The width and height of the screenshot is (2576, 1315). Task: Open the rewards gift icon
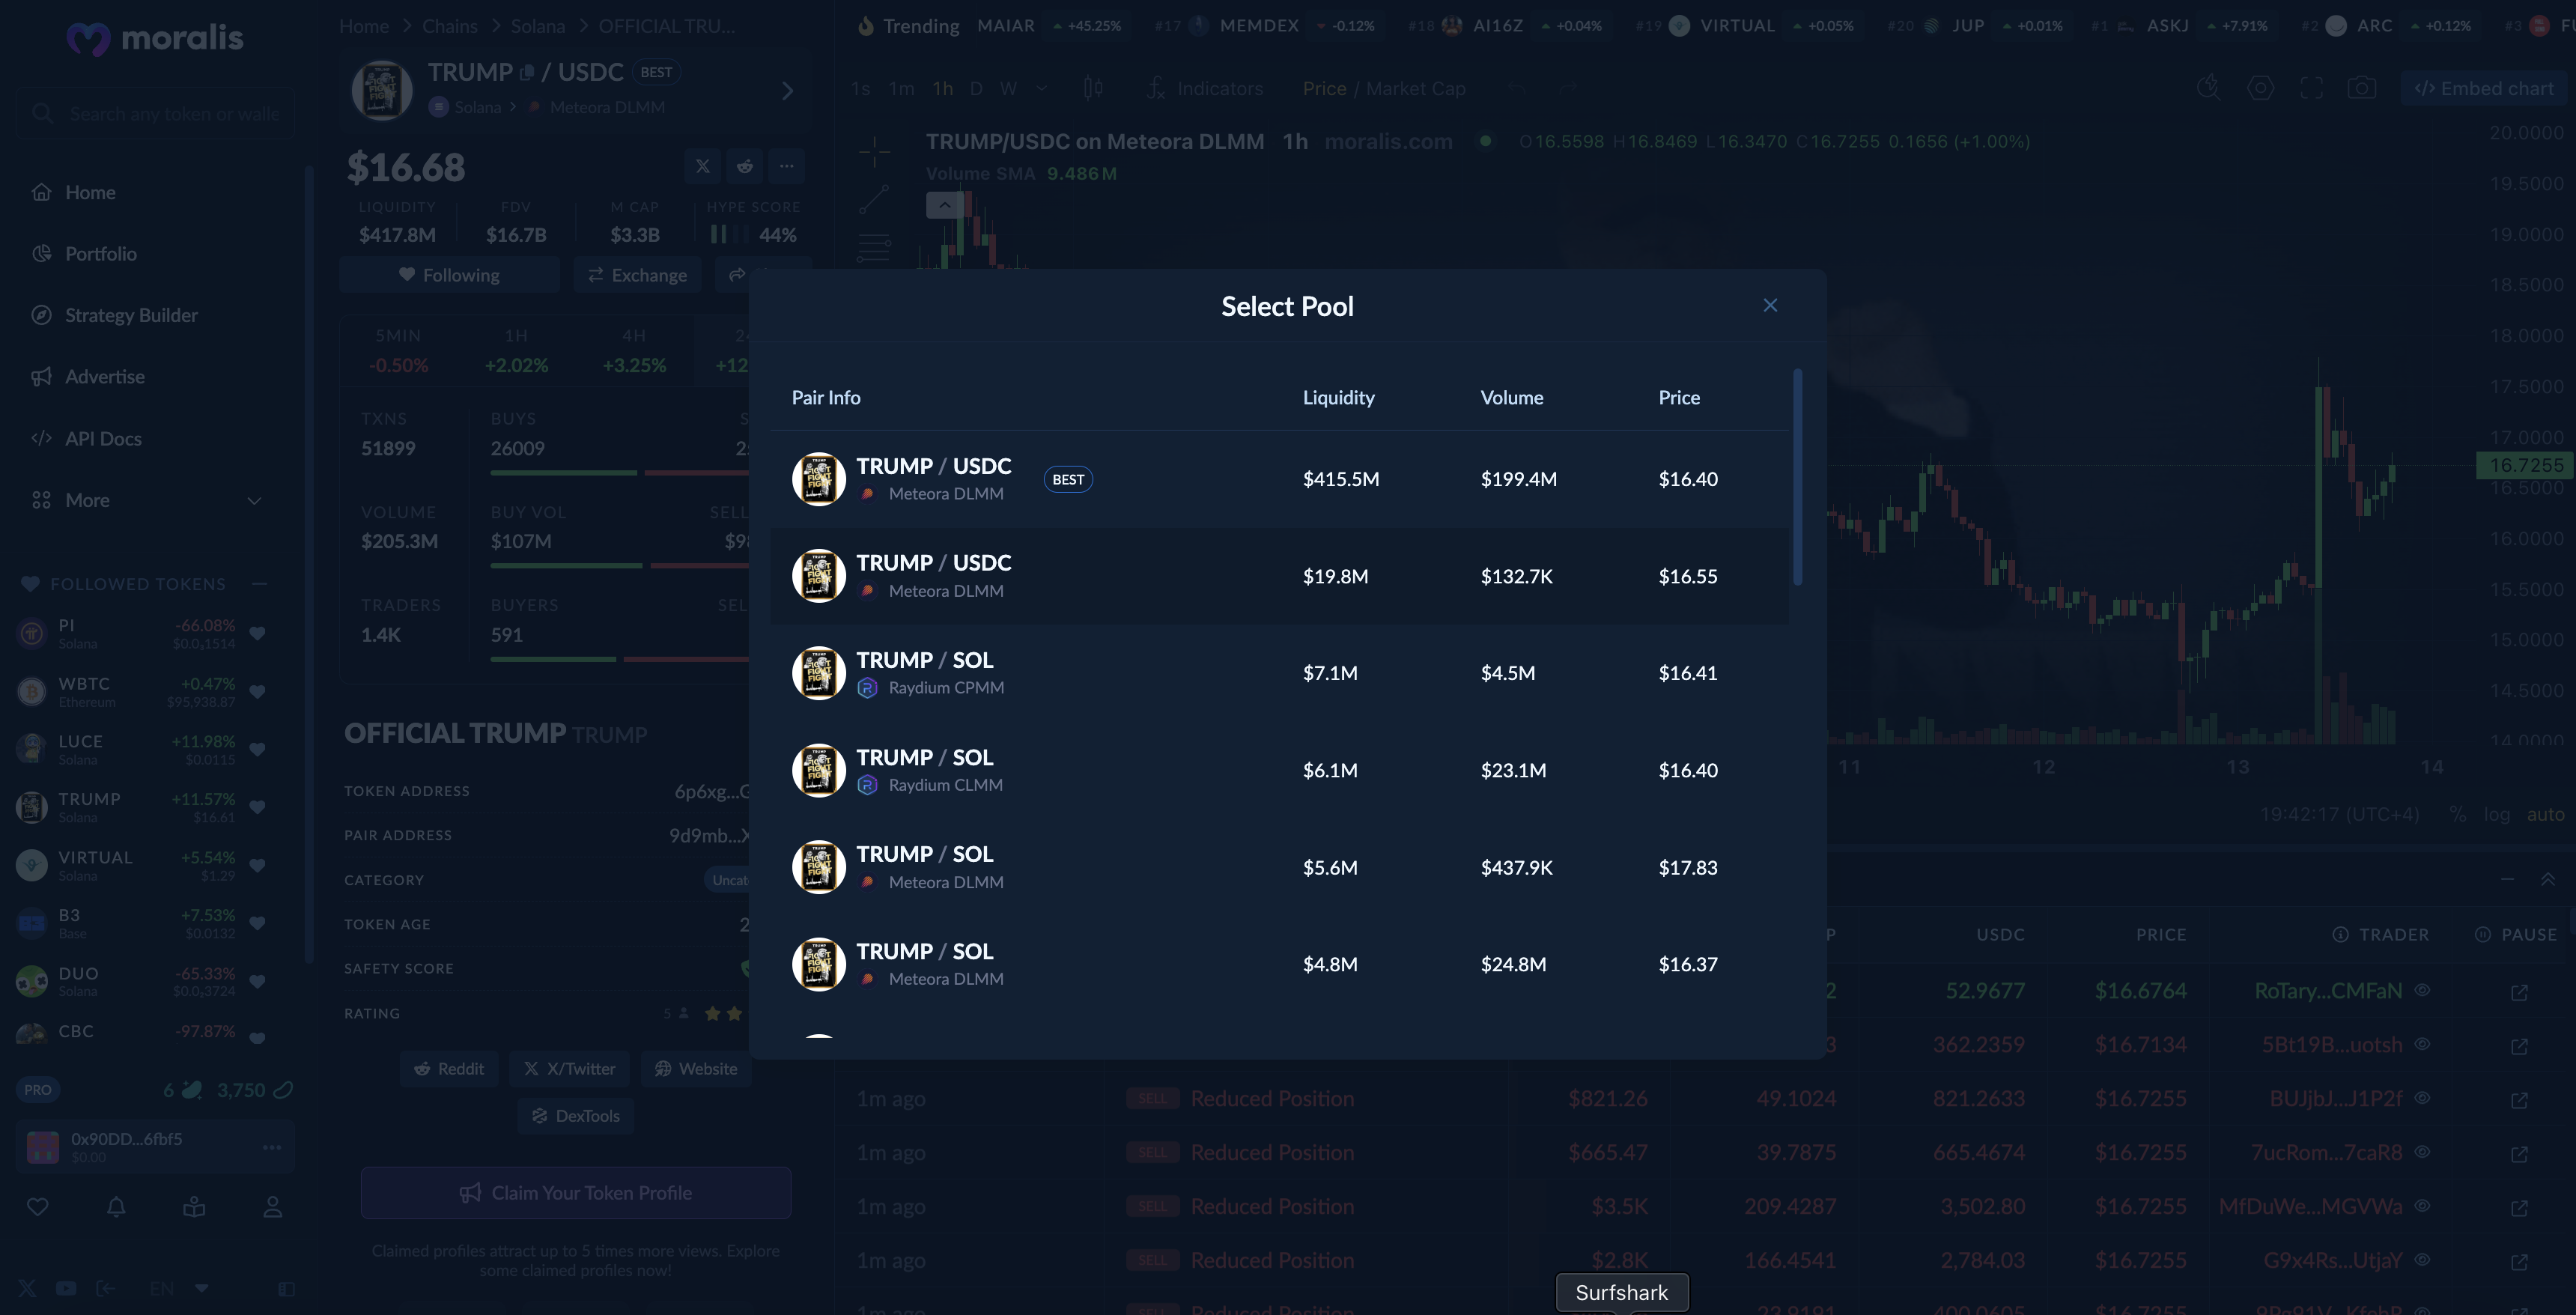coord(194,1207)
